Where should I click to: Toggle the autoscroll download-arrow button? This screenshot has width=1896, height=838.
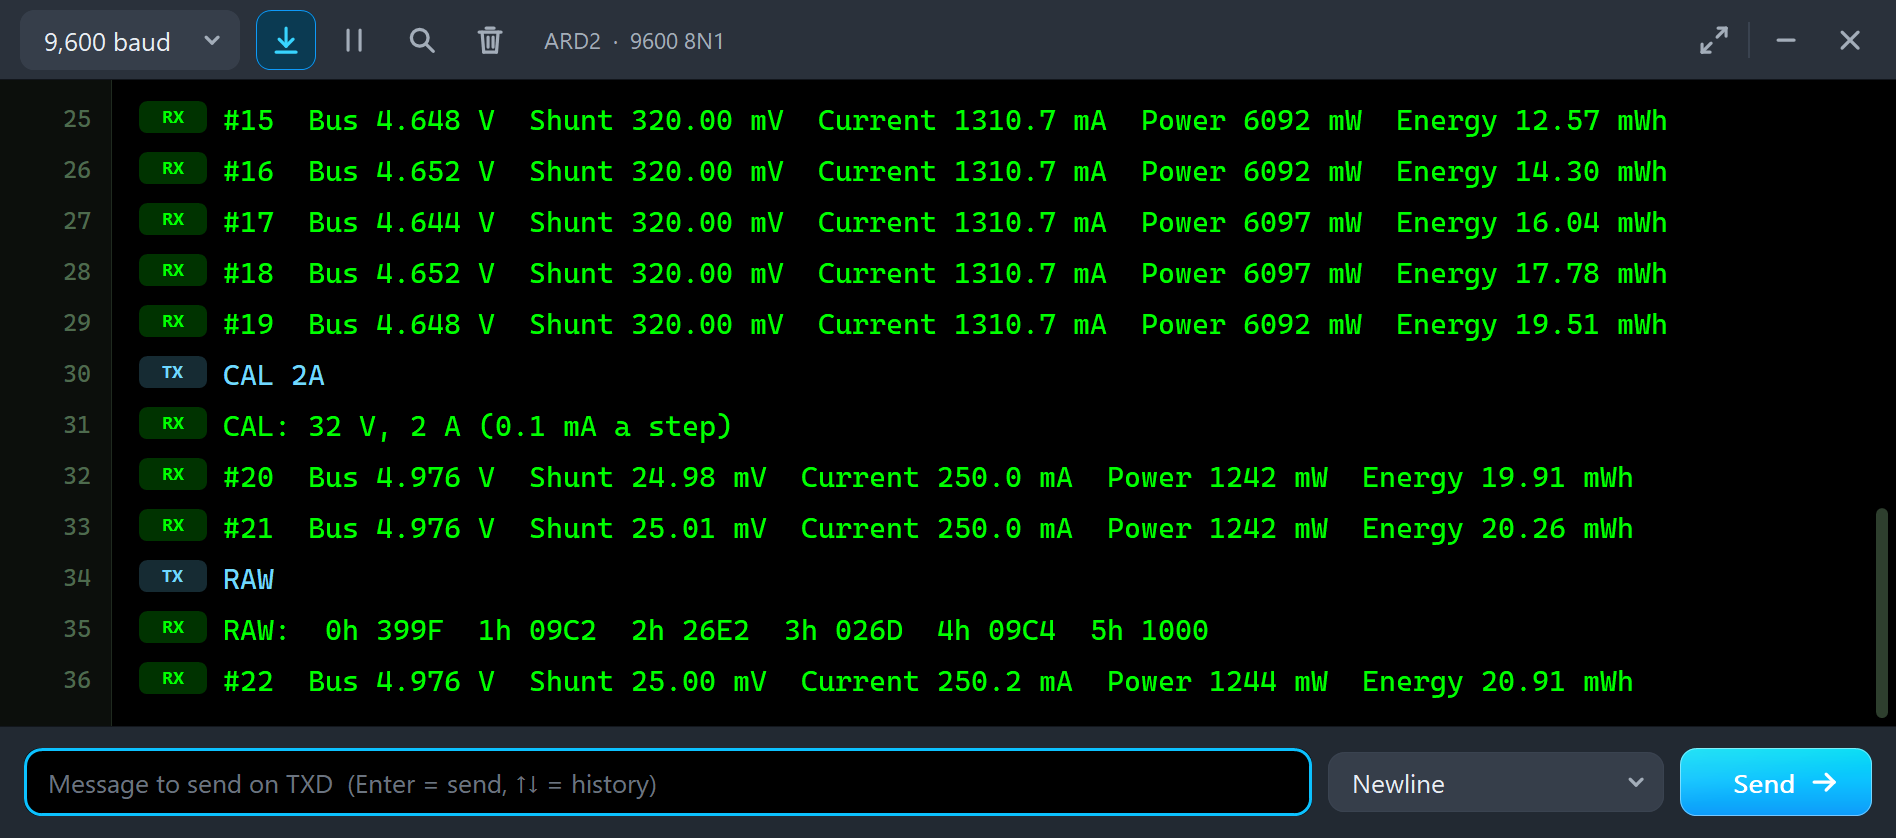click(286, 40)
